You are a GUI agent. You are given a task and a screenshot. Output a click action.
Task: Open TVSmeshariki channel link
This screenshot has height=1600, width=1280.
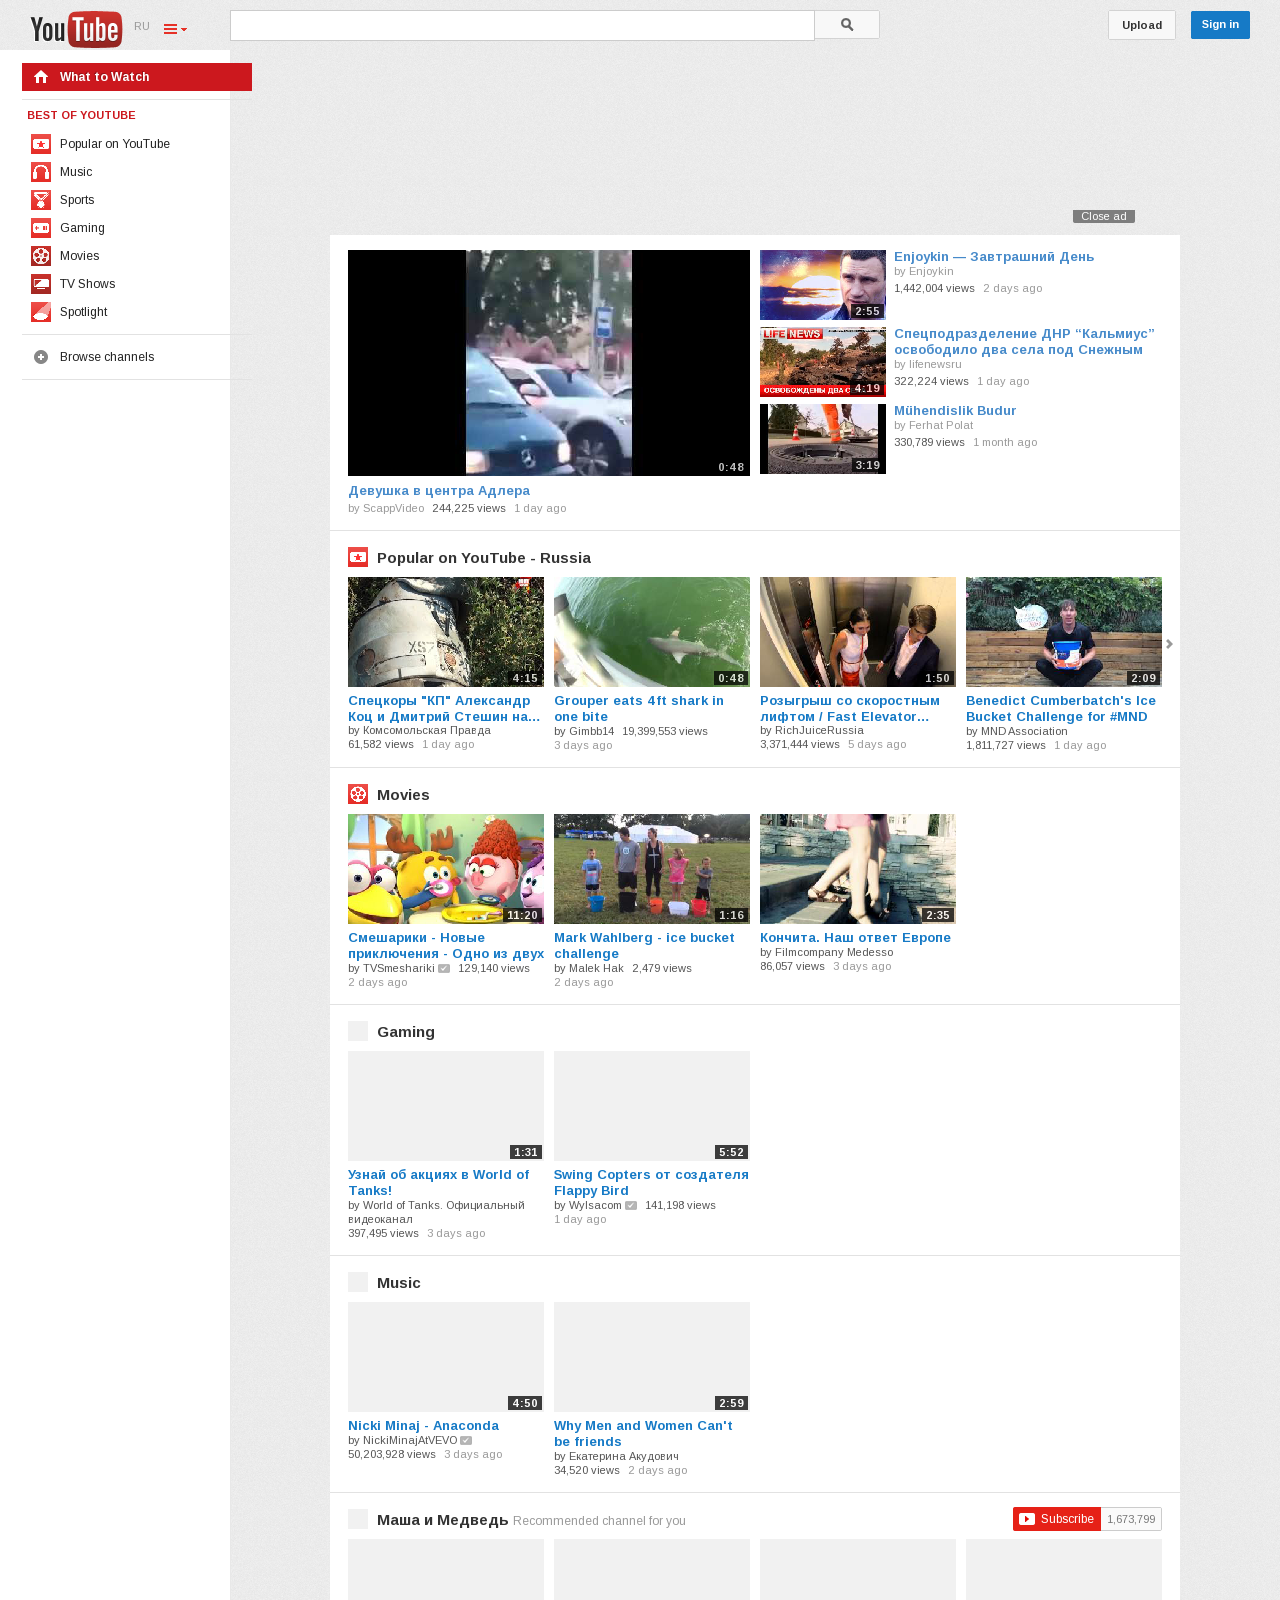[399, 968]
